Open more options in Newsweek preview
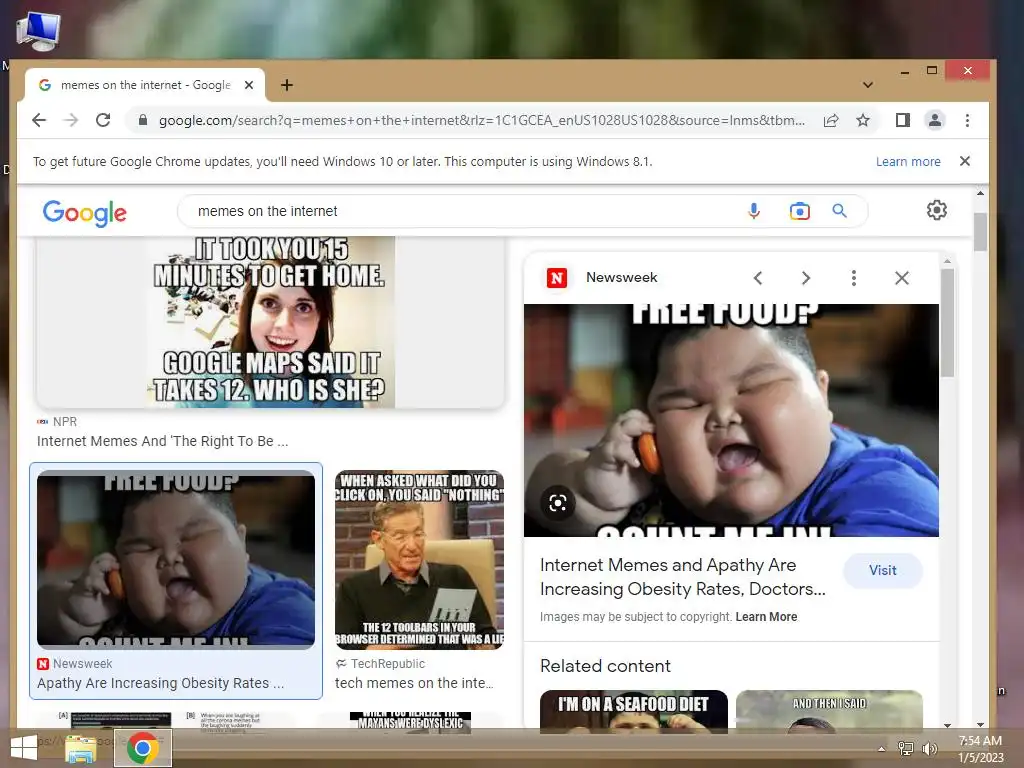This screenshot has height=768, width=1024. coord(854,278)
